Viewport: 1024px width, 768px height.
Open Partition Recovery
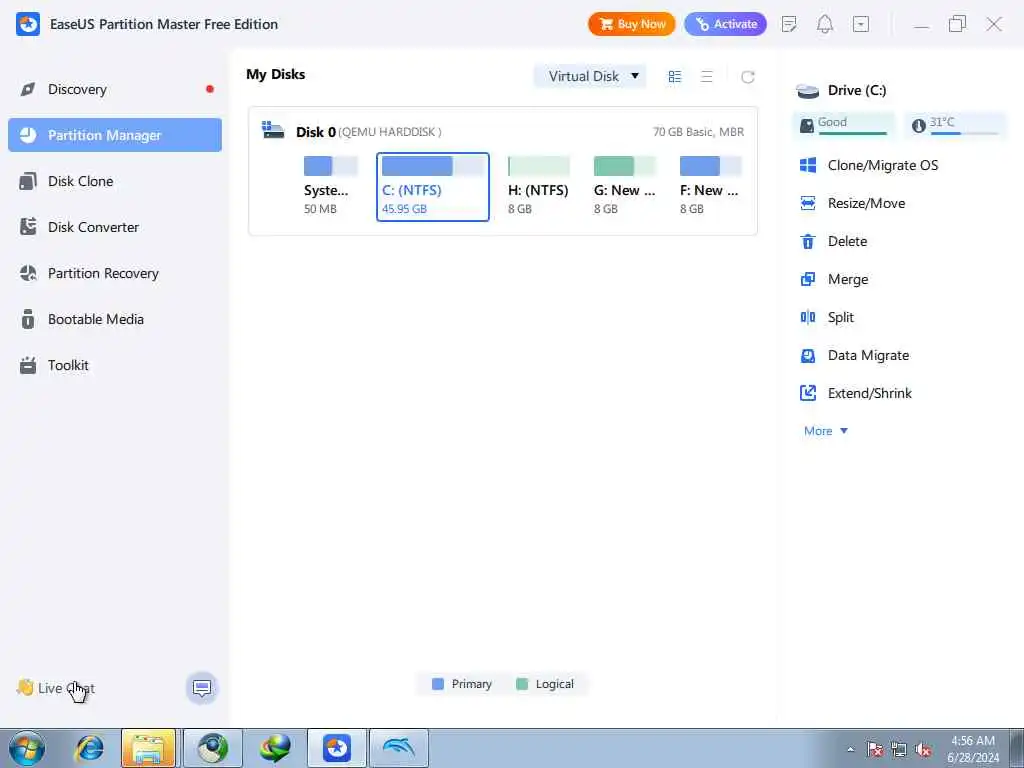tap(114, 273)
